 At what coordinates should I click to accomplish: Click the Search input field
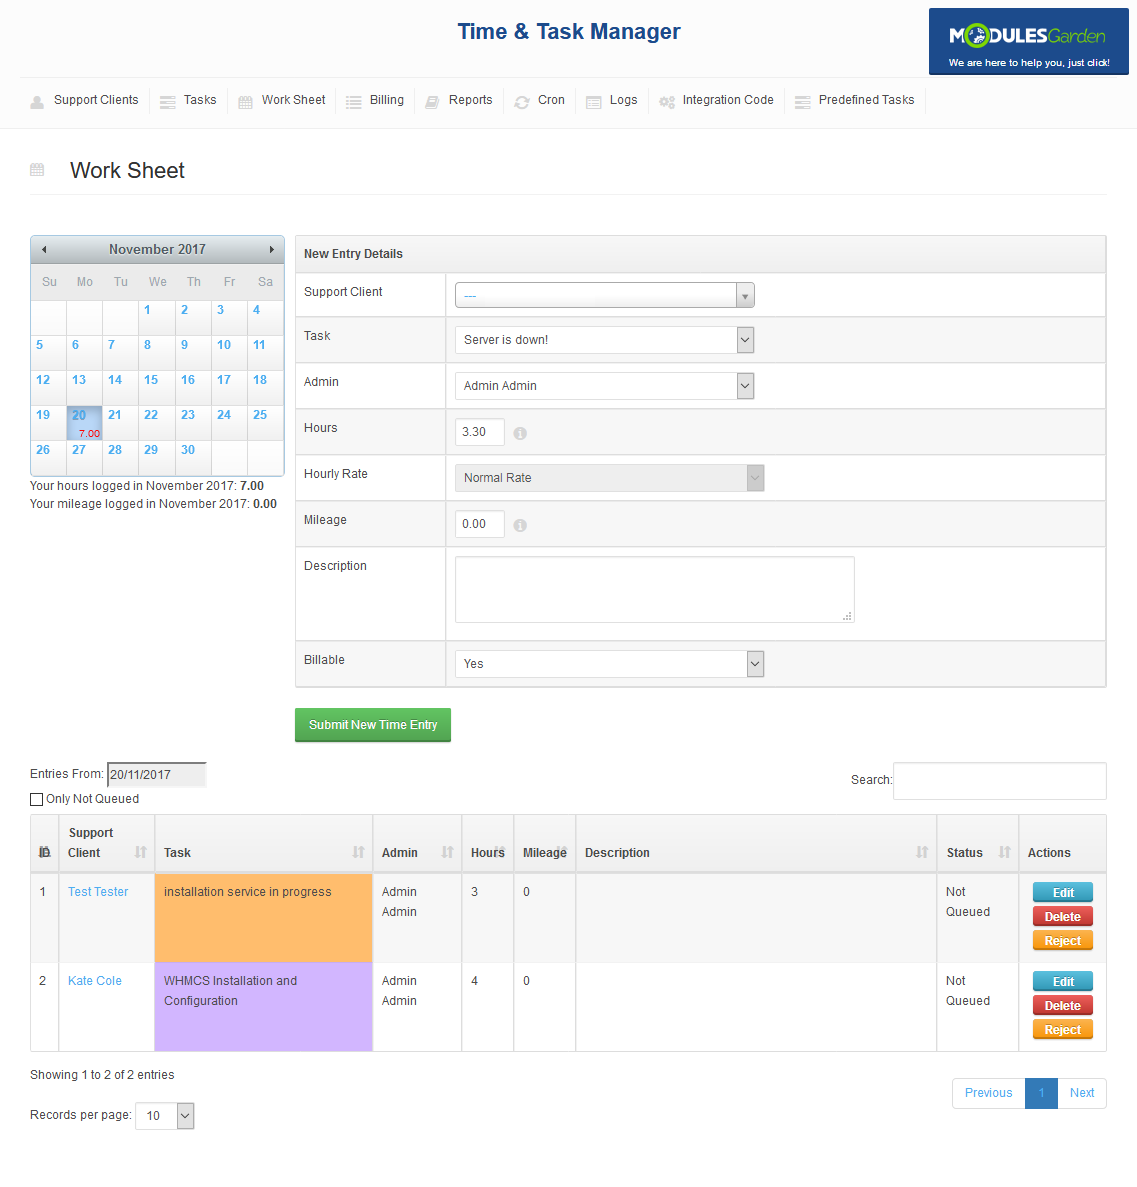1000,780
